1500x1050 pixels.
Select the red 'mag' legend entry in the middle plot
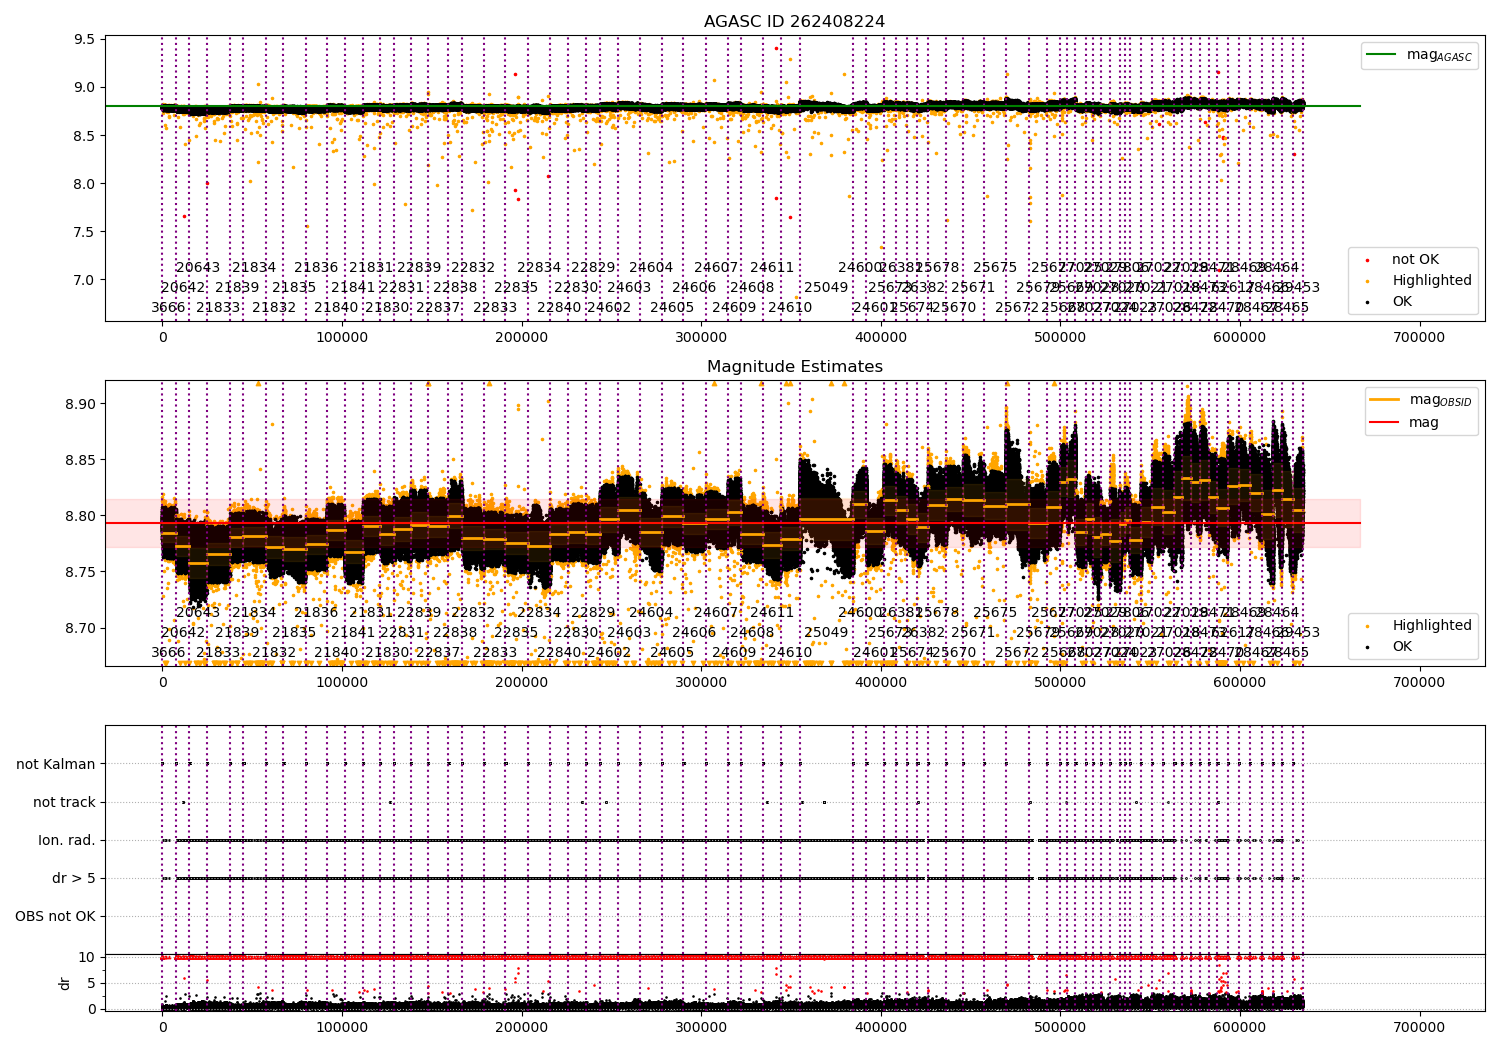tap(1405, 423)
